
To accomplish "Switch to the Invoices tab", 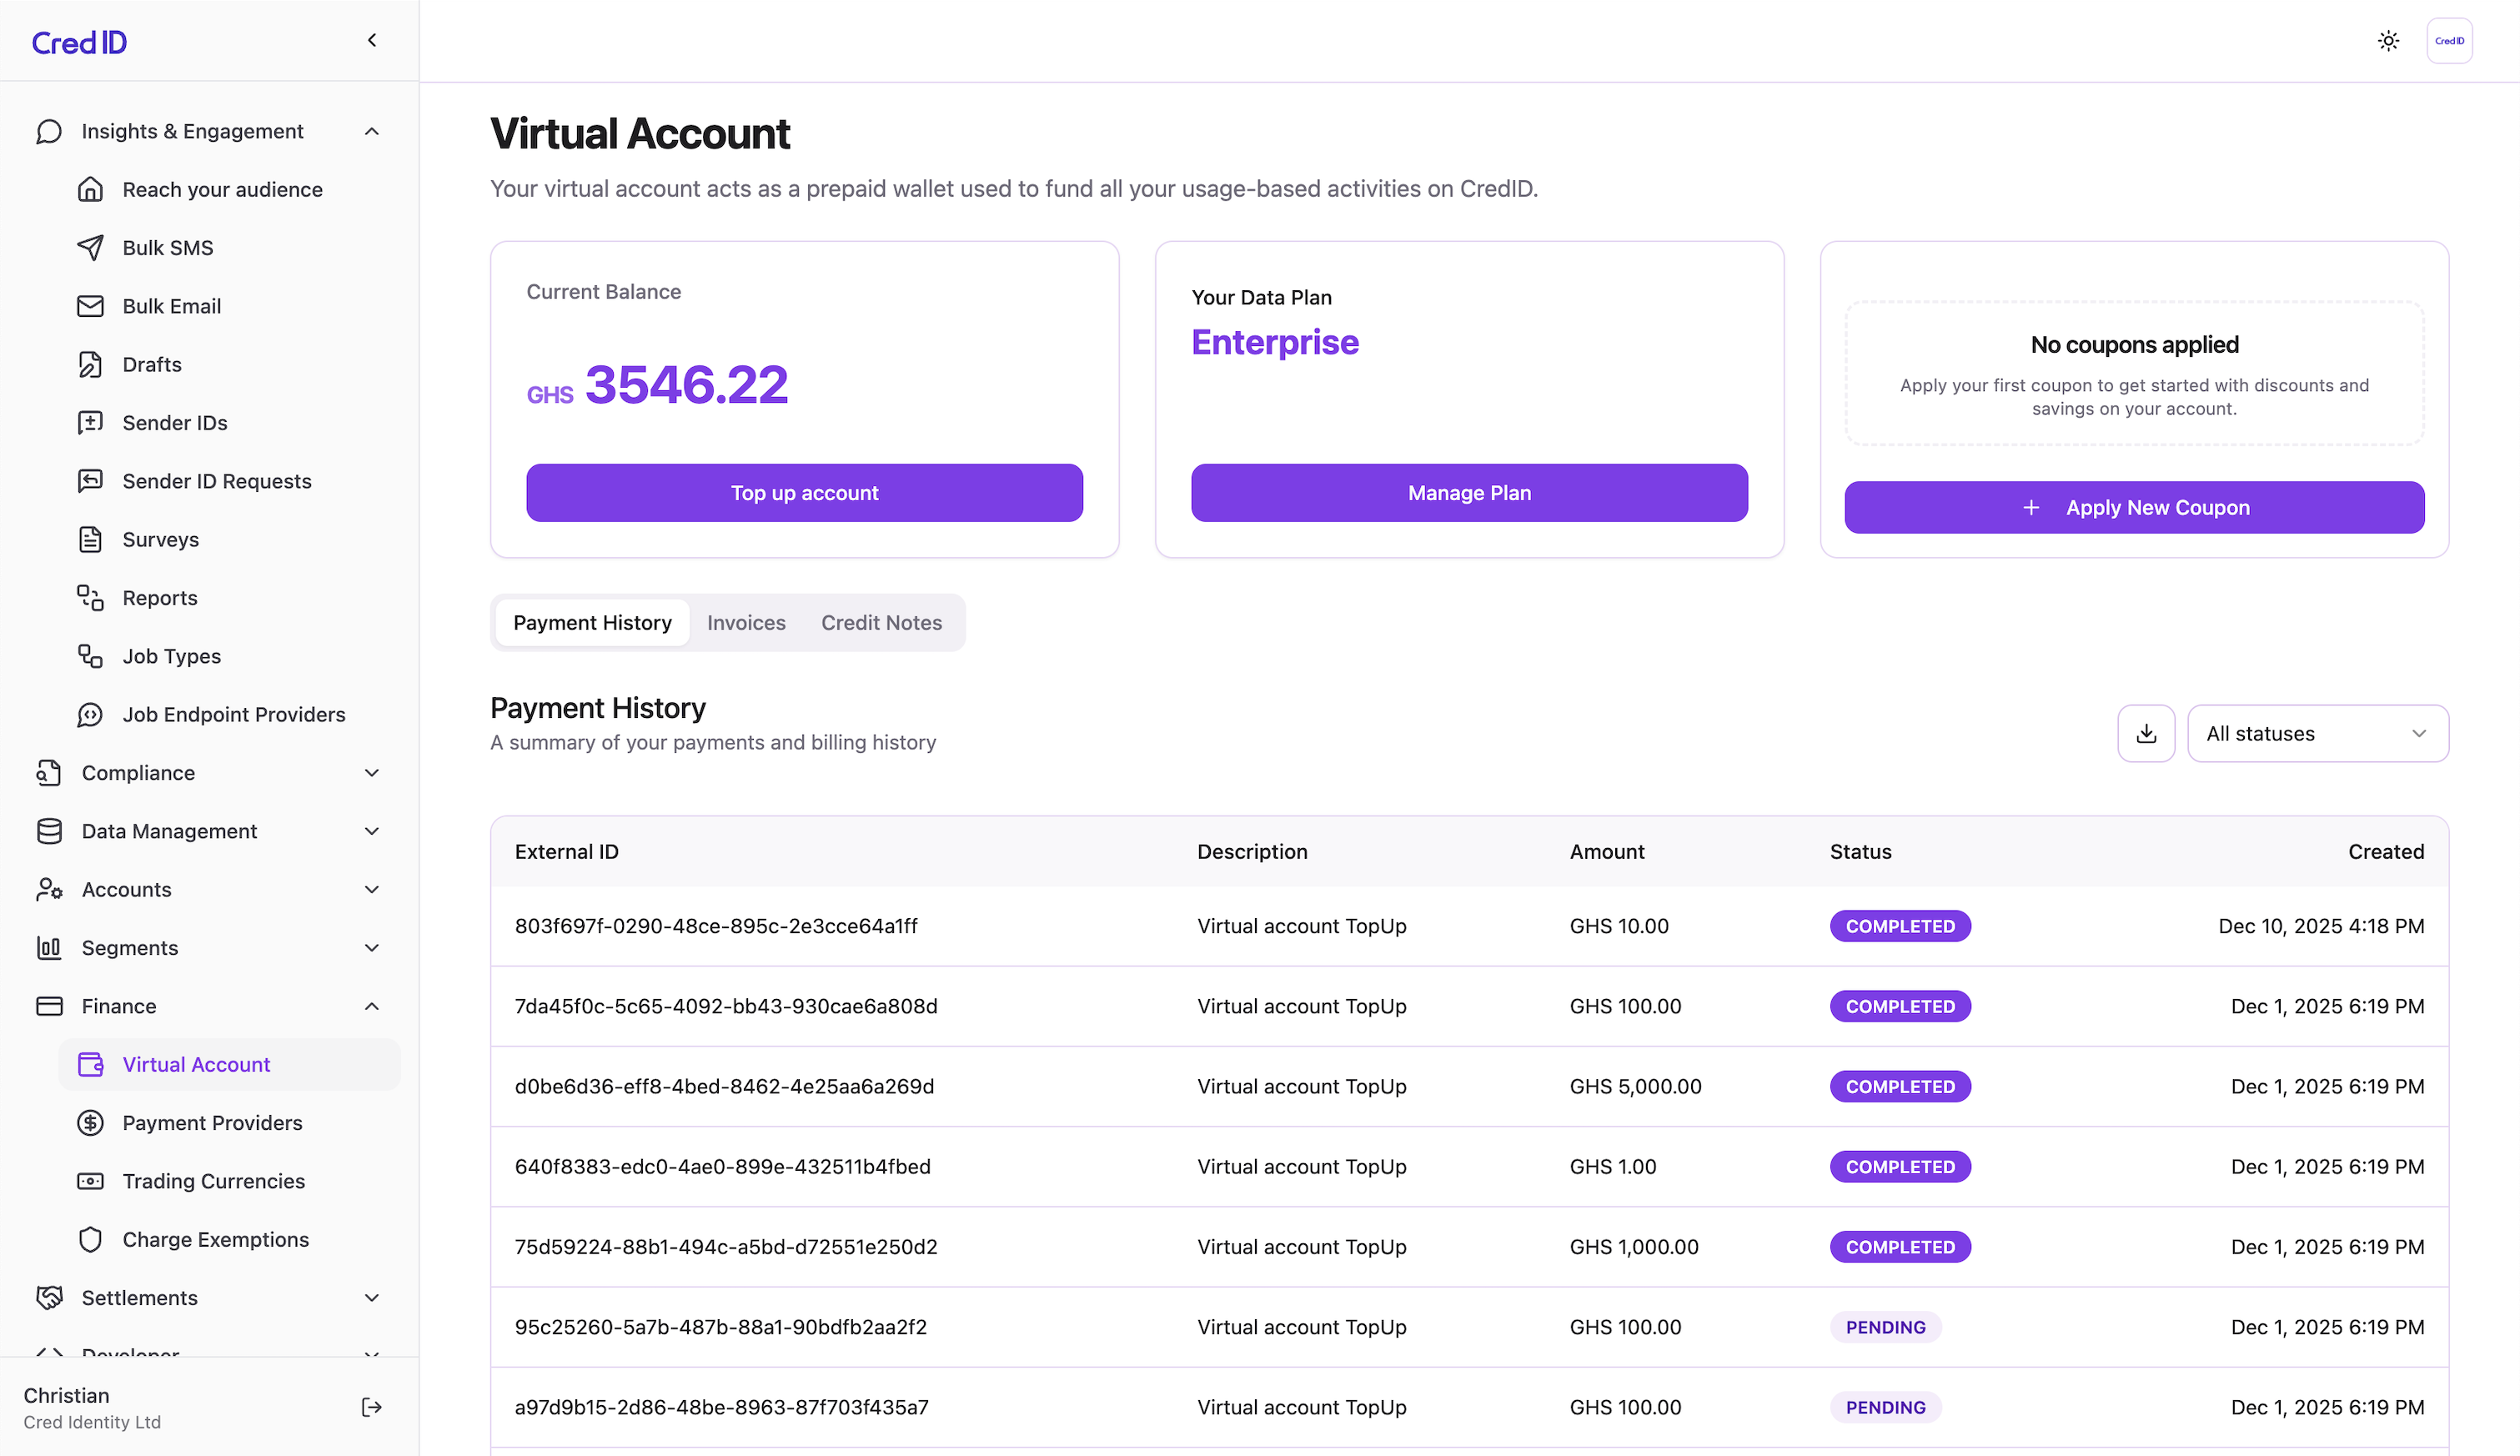I will coord(746,622).
